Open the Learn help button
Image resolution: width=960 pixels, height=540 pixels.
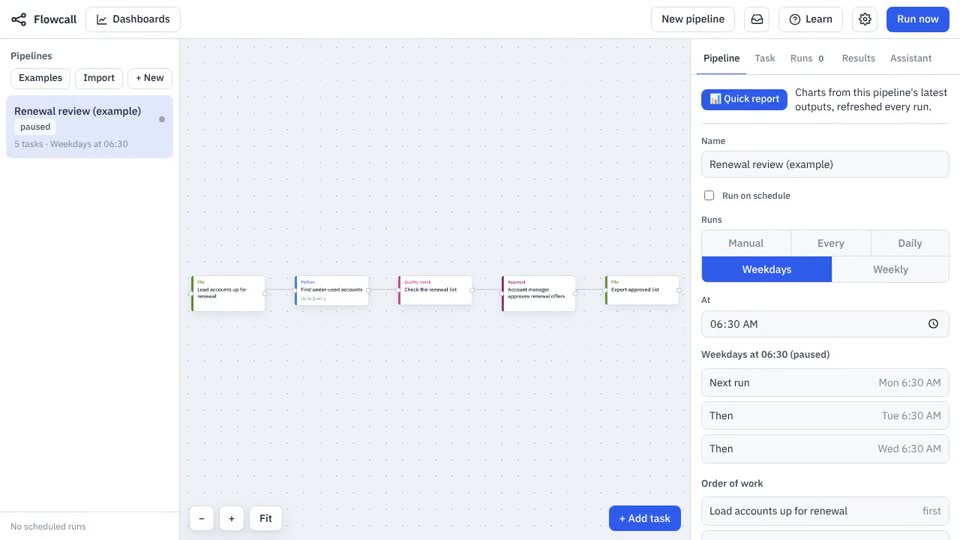811,20
